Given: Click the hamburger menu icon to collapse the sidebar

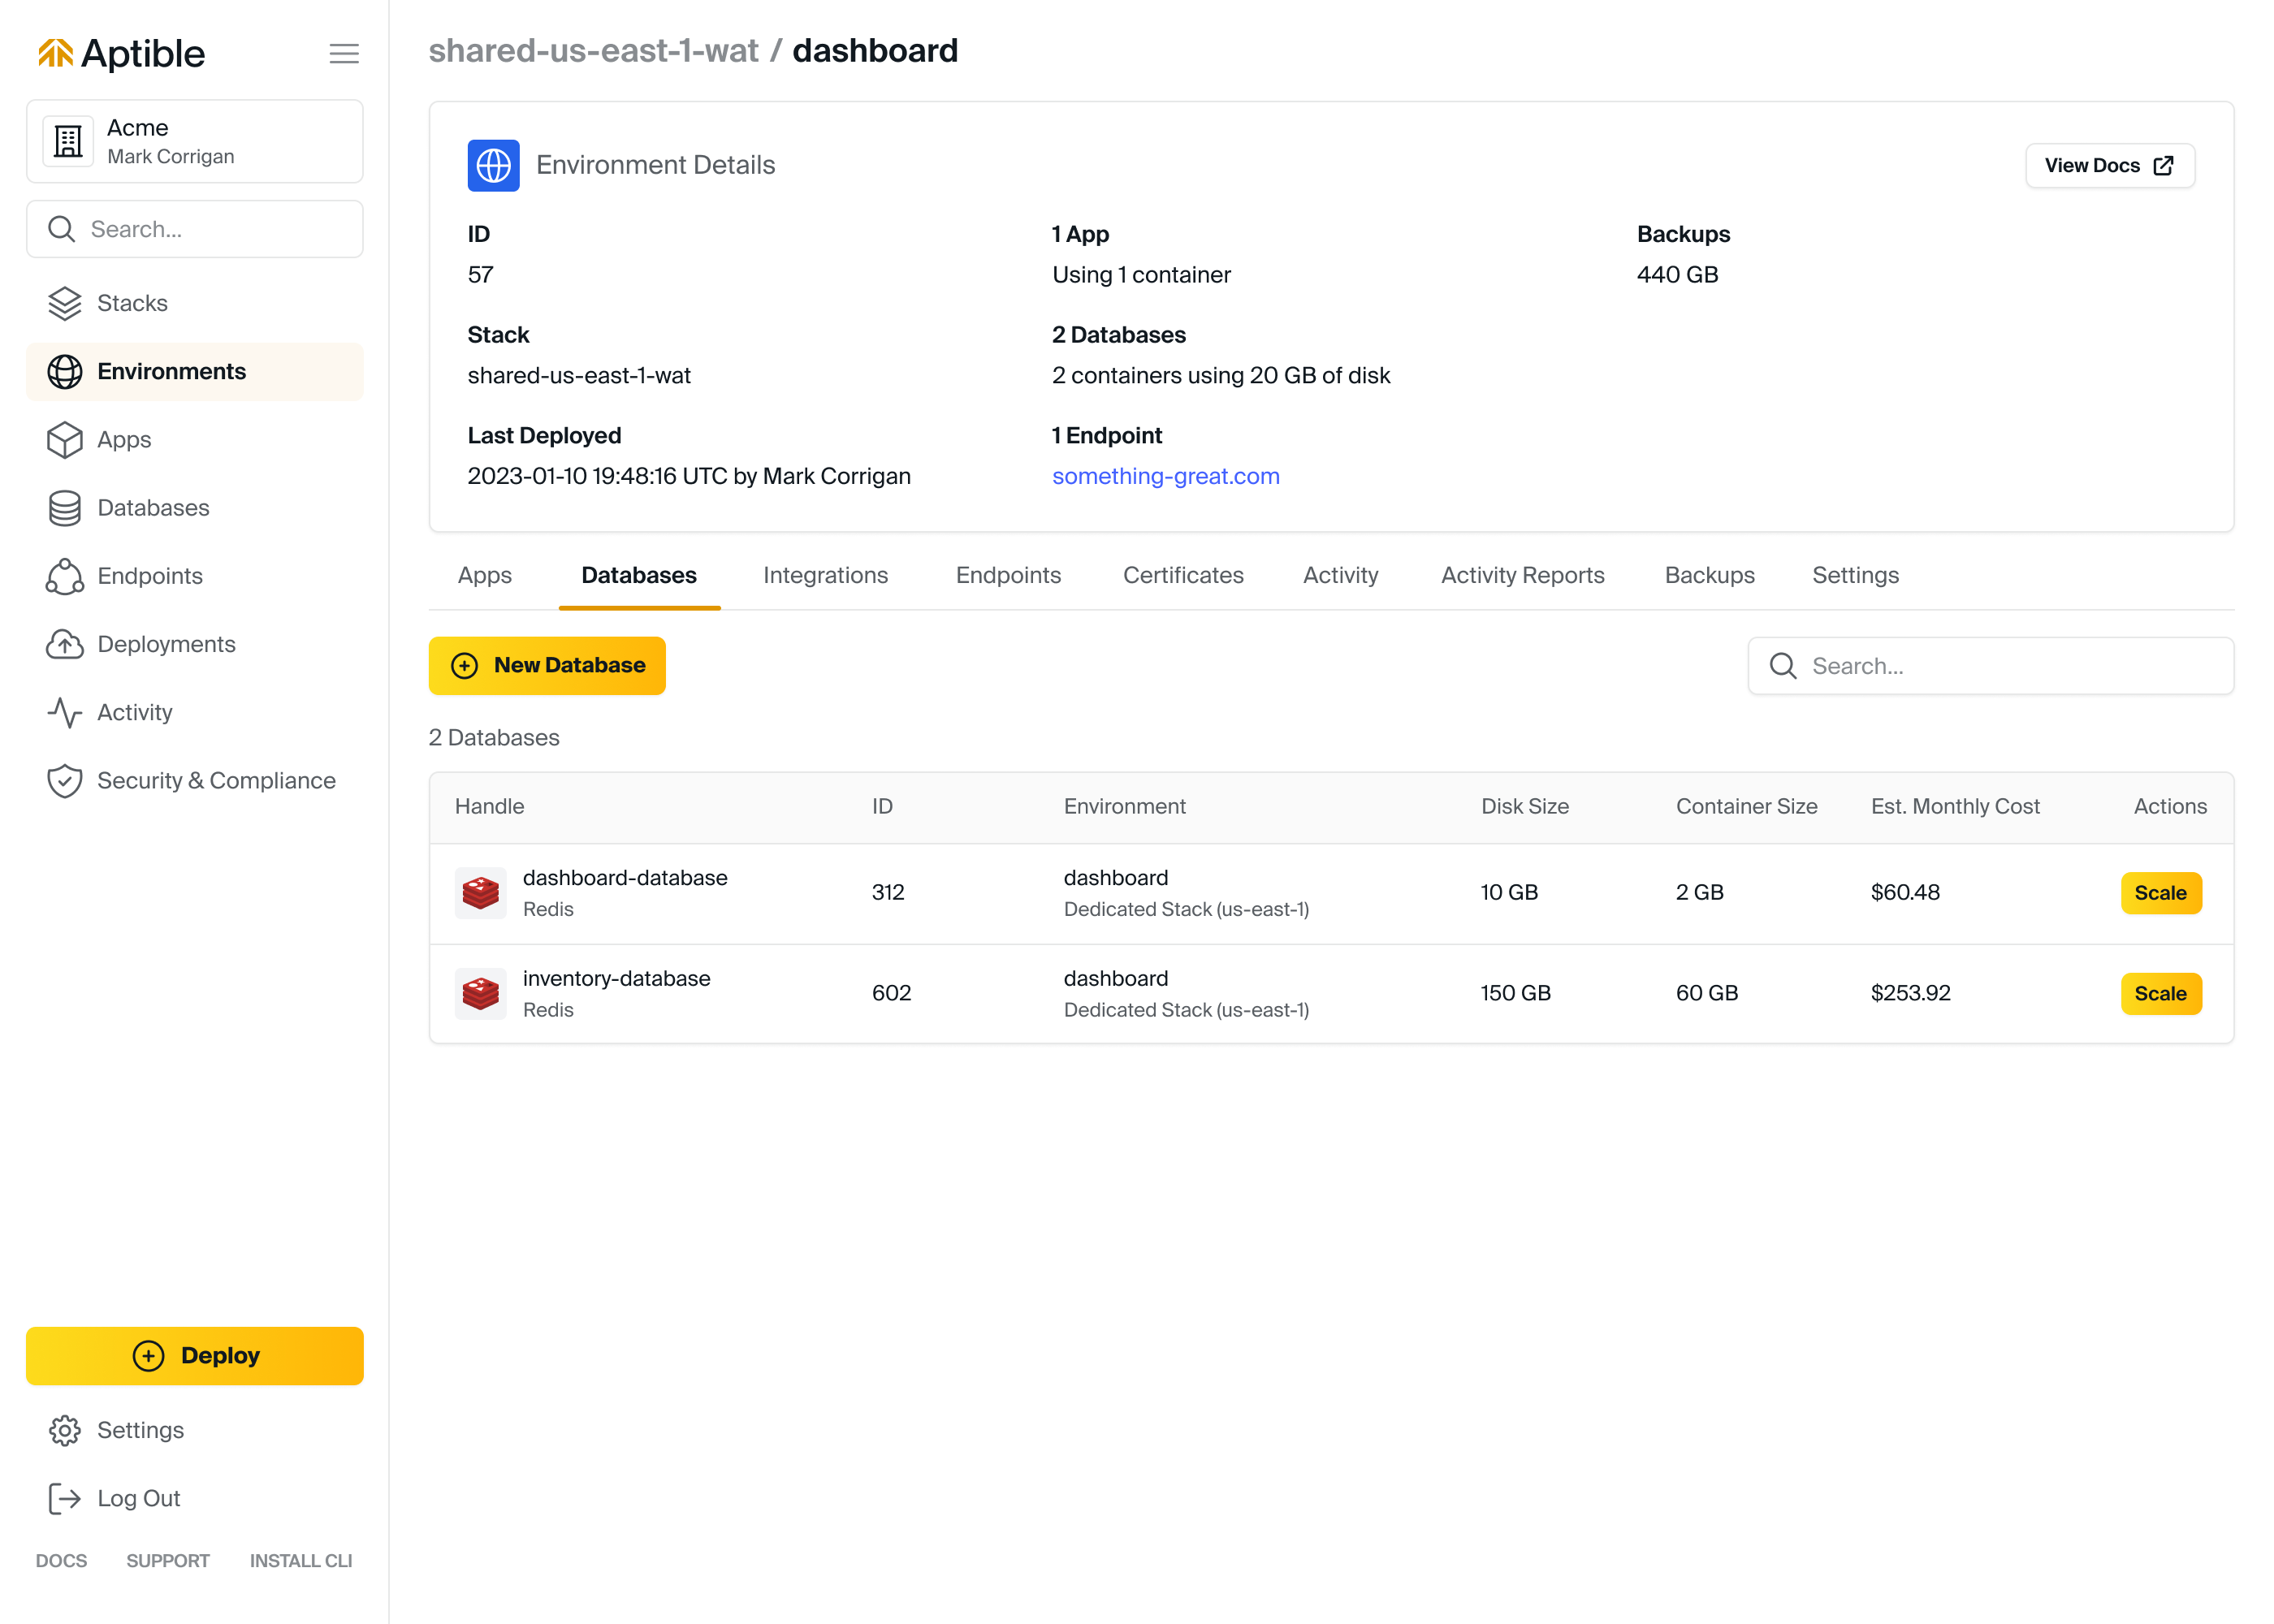Looking at the screenshot, I should 343,53.
